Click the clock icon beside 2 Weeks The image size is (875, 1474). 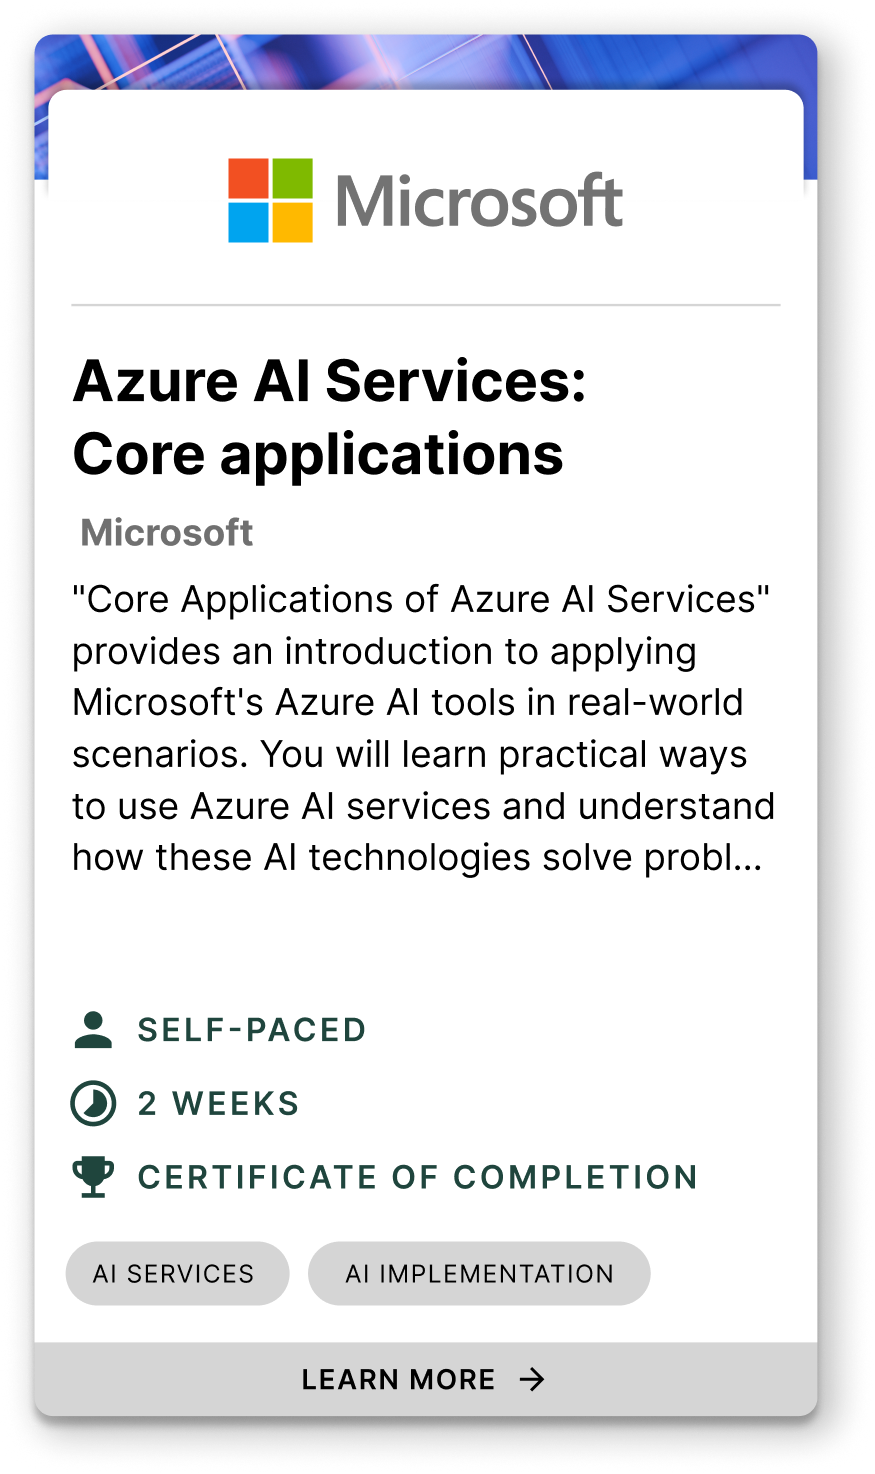[x=93, y=1104]
